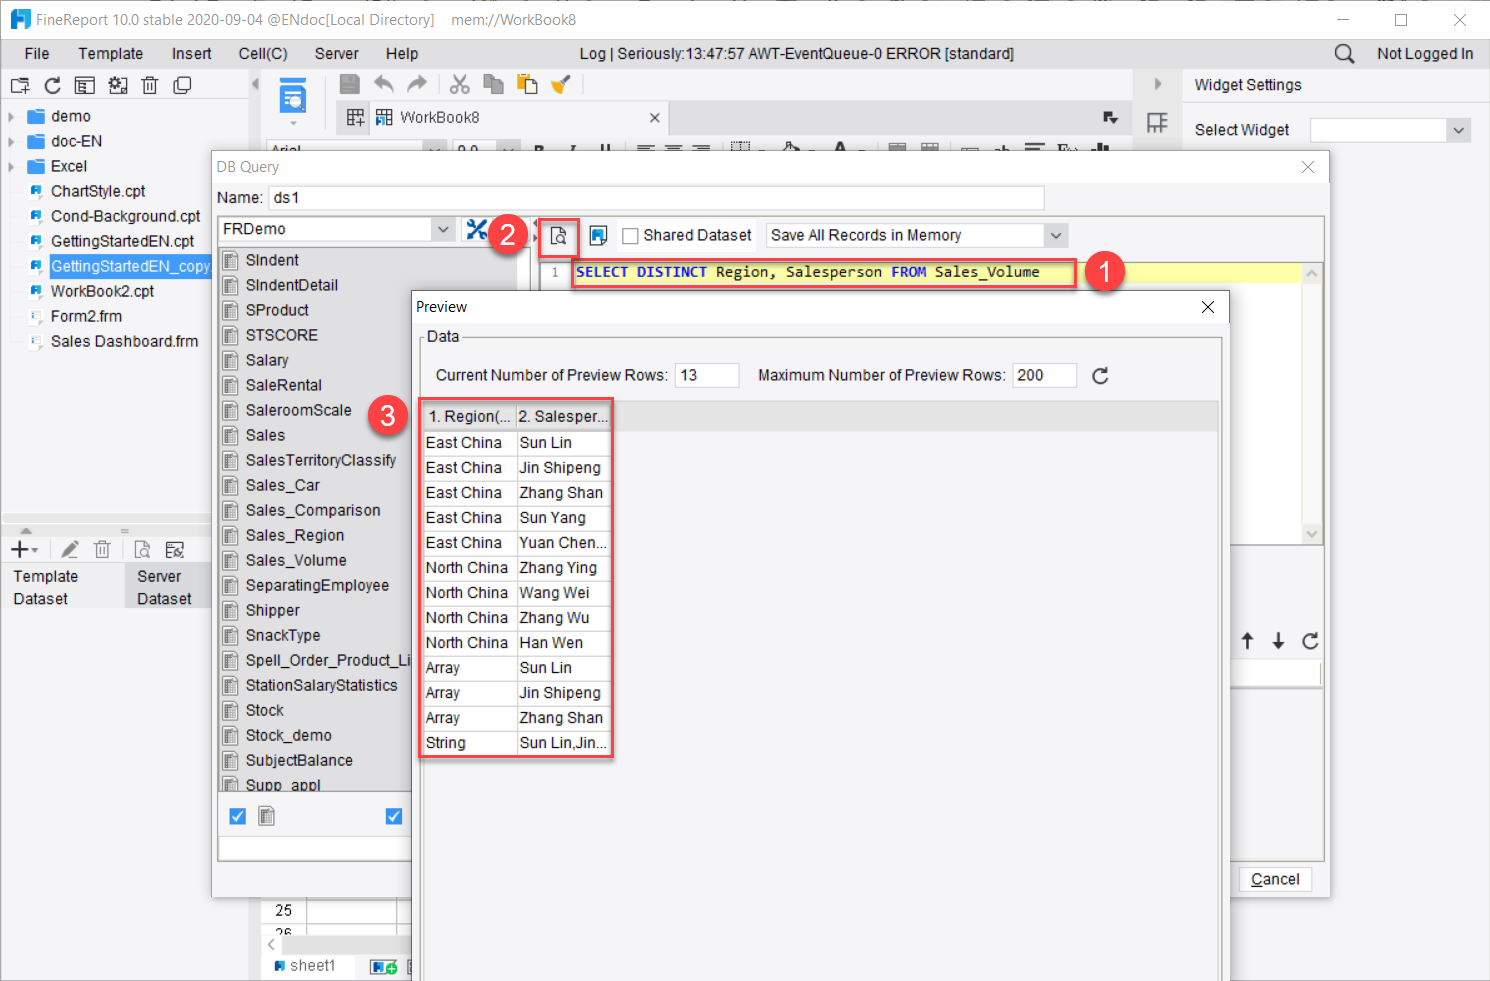
Task: Uncheck the right checkbox below the table list
Action: 394,816
